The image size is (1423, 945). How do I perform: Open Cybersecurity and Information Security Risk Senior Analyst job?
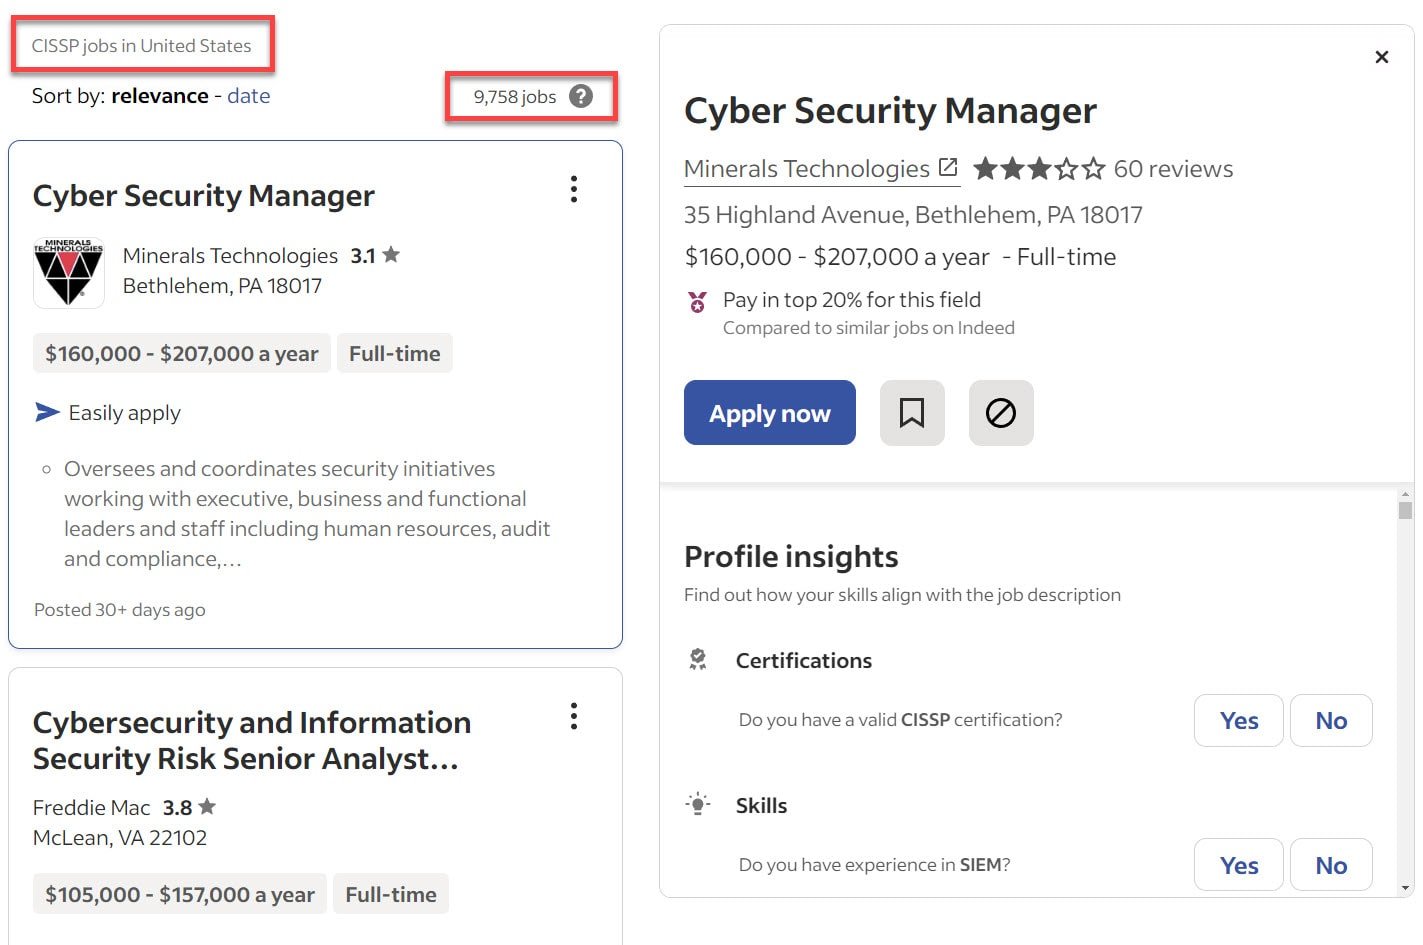click(251, 741)
